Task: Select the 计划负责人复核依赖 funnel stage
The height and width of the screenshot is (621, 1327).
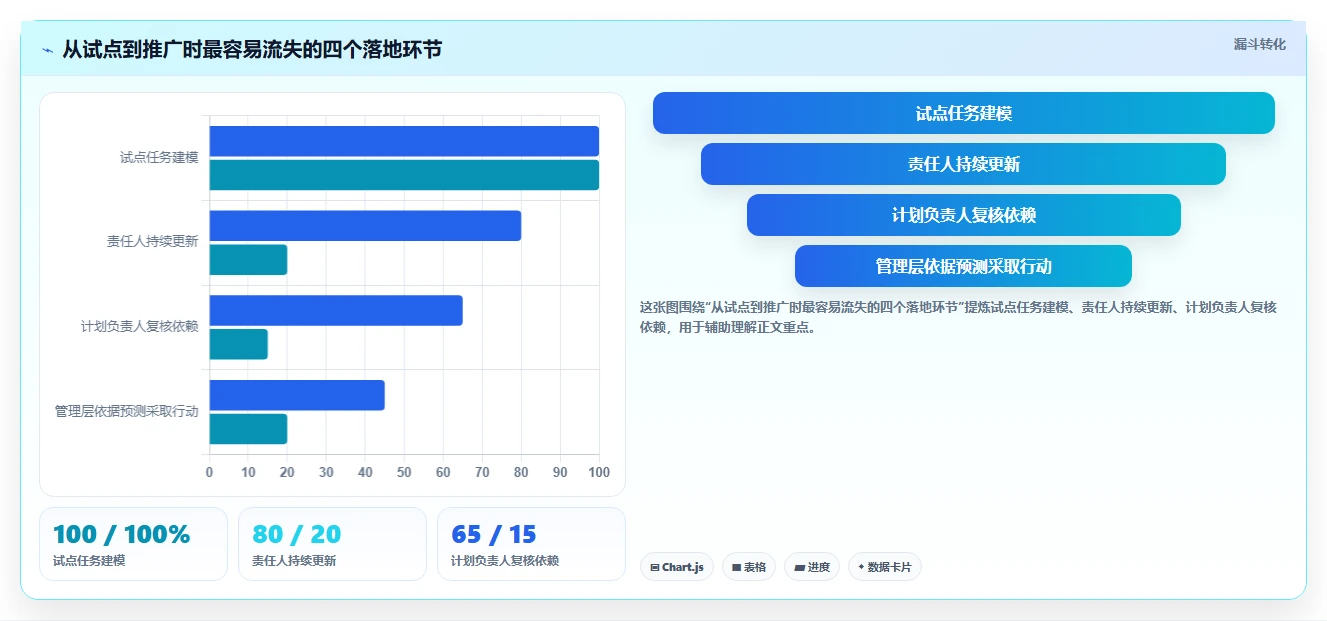Action: click(964, 215)
